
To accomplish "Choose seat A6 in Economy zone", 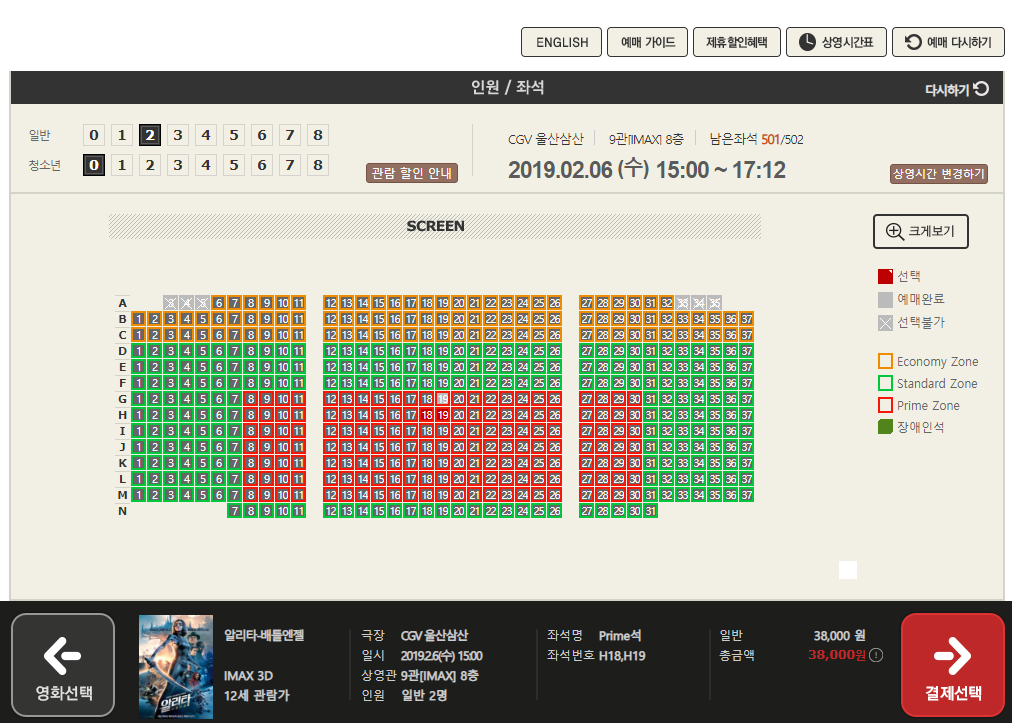I will point(219,303).
